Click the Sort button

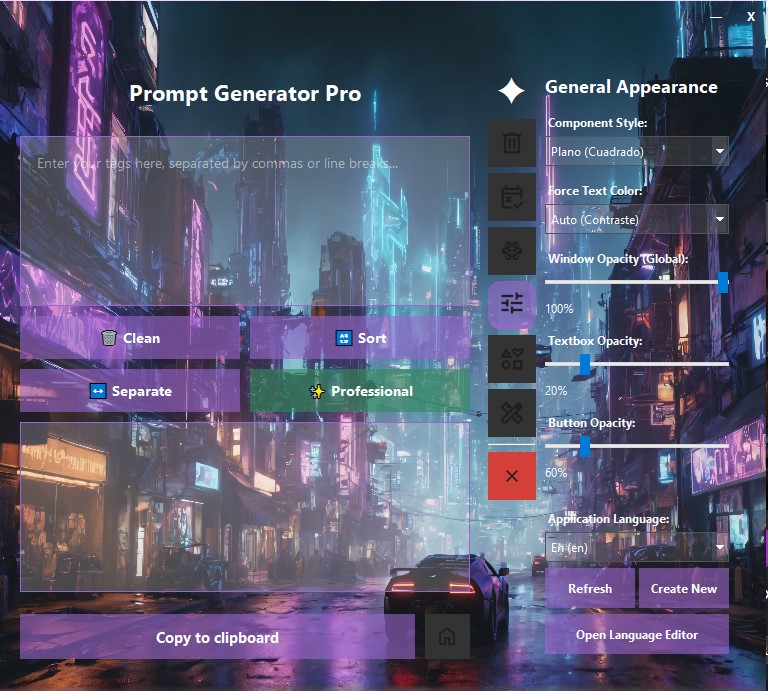click(360, 338)
